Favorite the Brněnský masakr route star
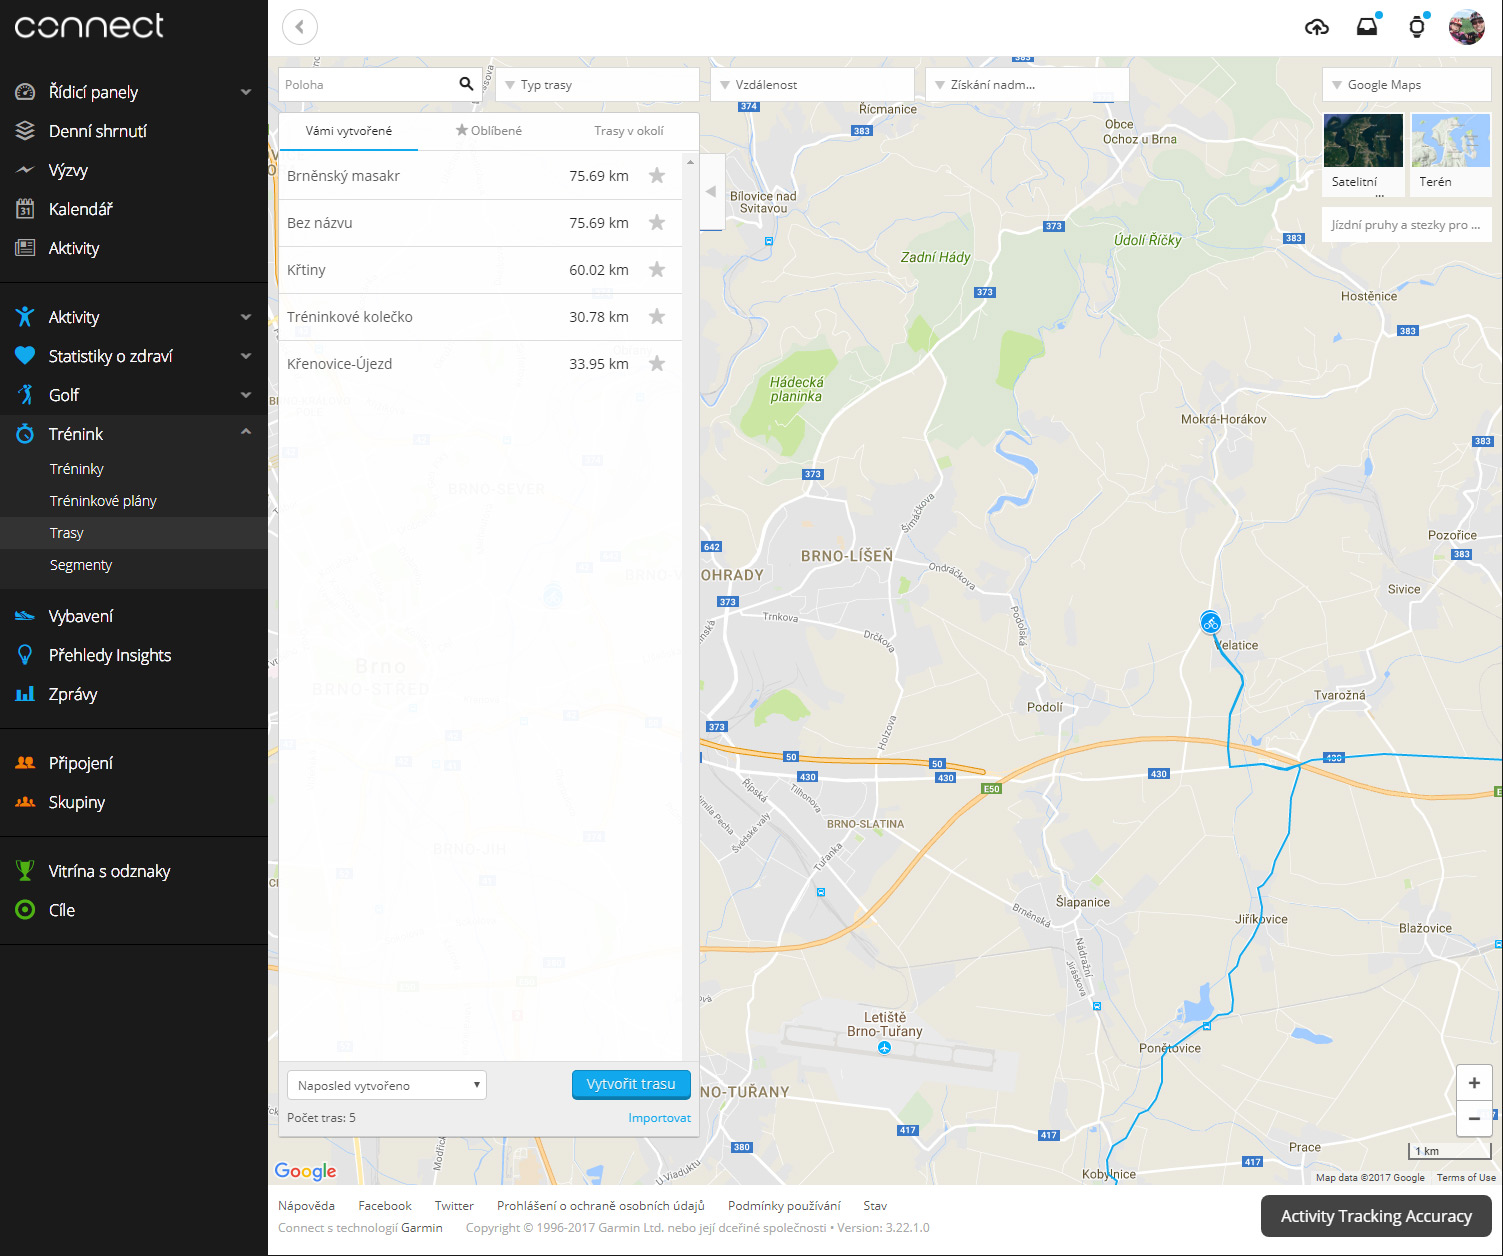Image resolution: width=1503 pixels, height=1256 pixels. (x=657, y=176)
